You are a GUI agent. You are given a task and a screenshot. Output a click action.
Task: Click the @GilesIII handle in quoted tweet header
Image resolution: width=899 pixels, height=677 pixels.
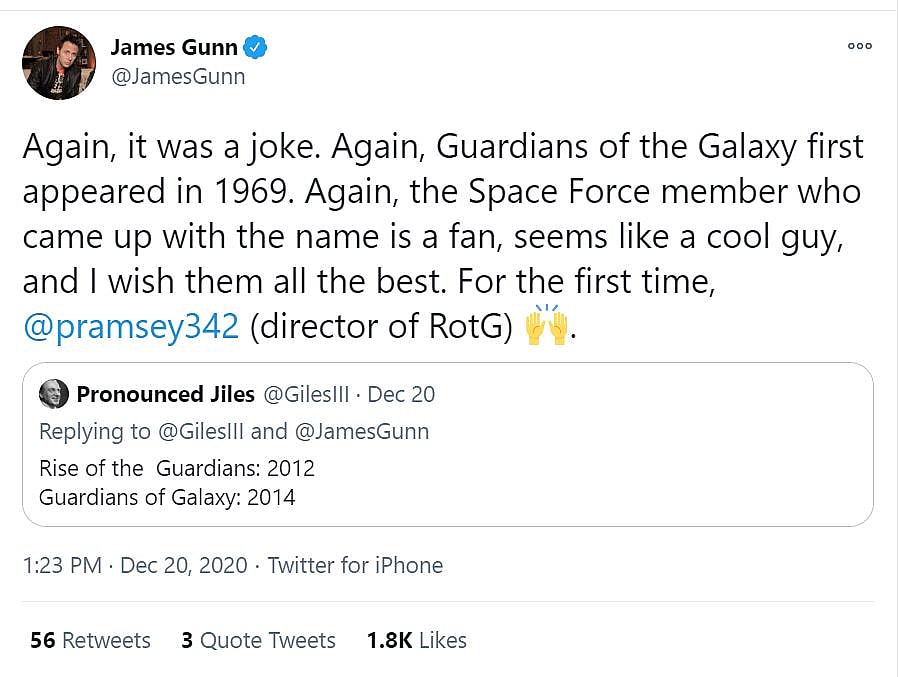pyautogui.click(x=305, y=394)
